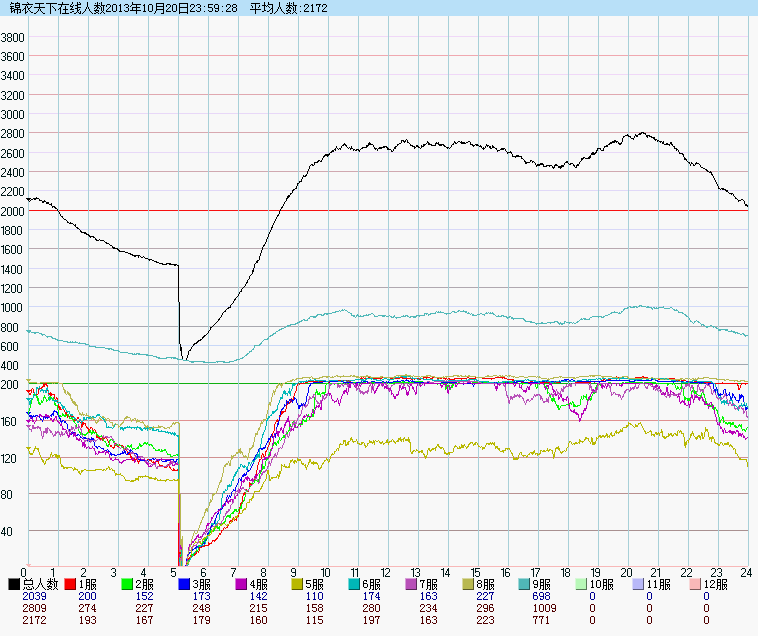Click the 3800 label on the y-axis
The image size is (758, 636).
click(13, 37)
